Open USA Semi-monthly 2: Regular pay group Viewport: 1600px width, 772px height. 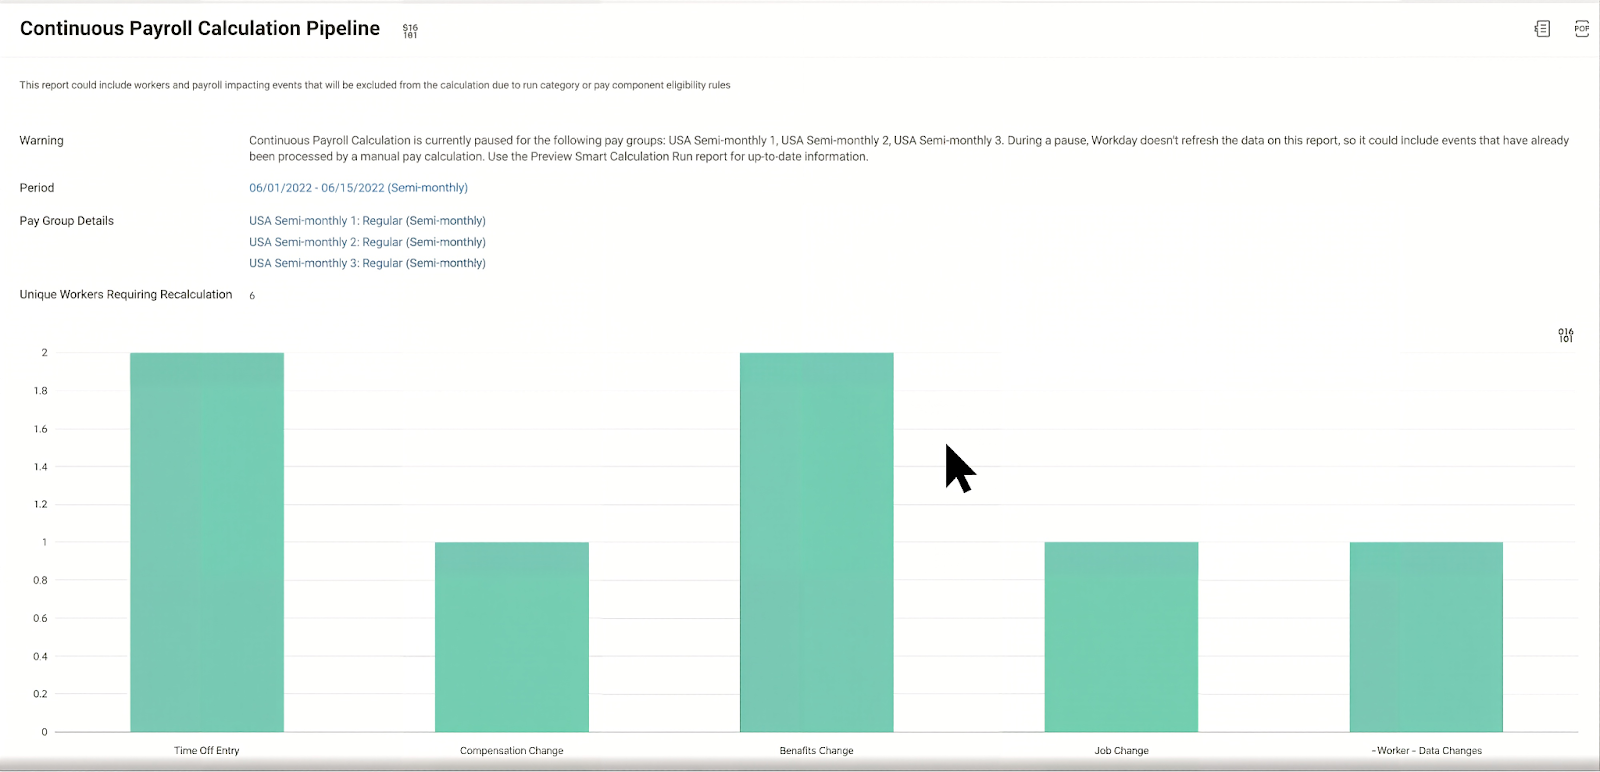point(367,242)
